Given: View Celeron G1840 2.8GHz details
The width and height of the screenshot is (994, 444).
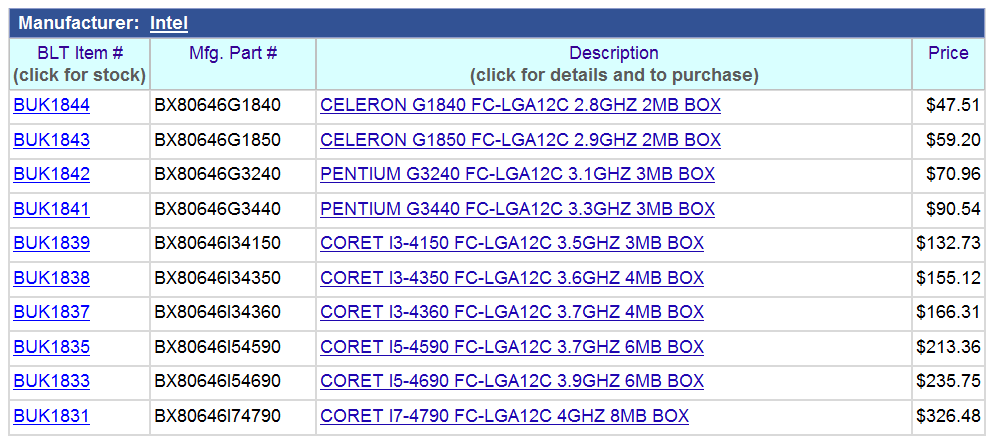Looking at the screenshot, I should point(520,105).
